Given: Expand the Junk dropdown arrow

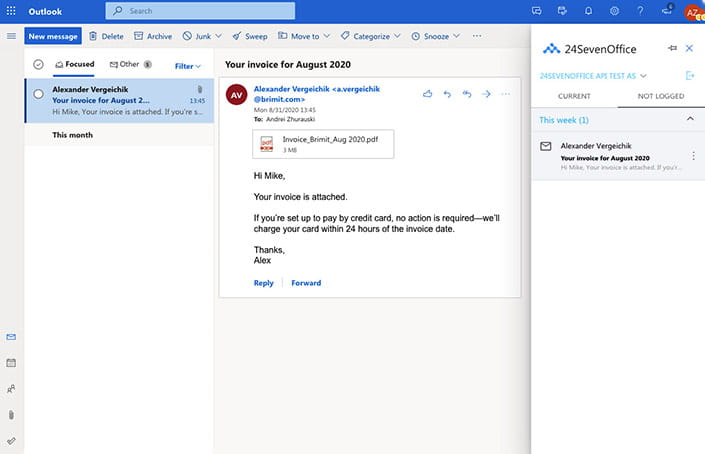Looking at the screenshot, I should point(219,36).
